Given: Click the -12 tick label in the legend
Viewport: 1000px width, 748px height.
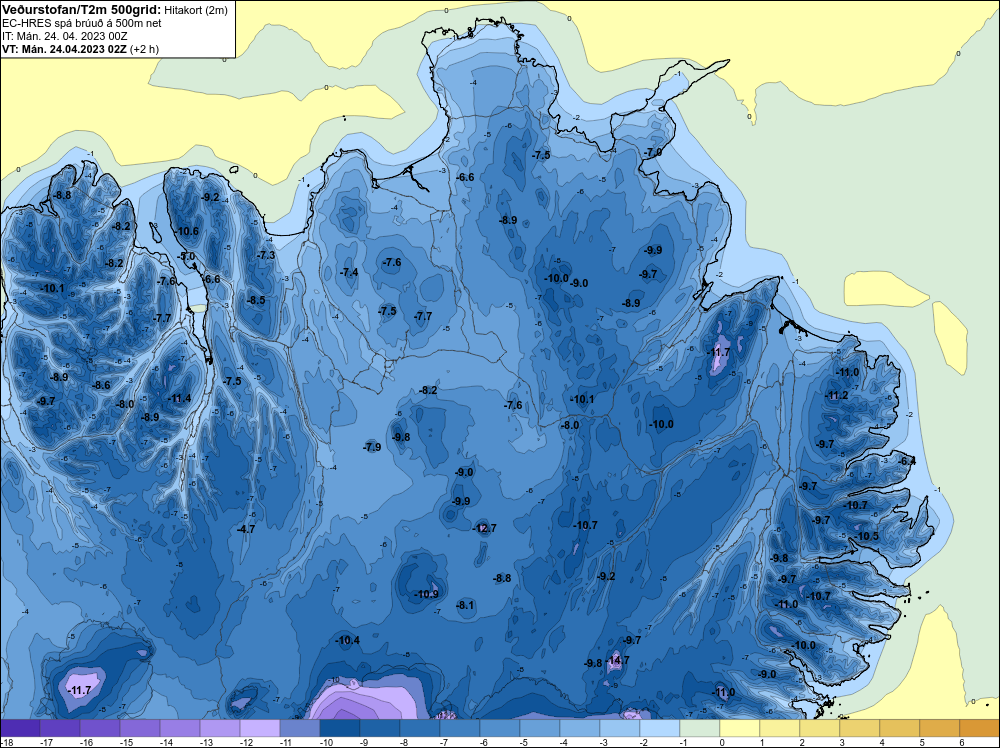Looking at the screenshot, I should click(246, 742).
